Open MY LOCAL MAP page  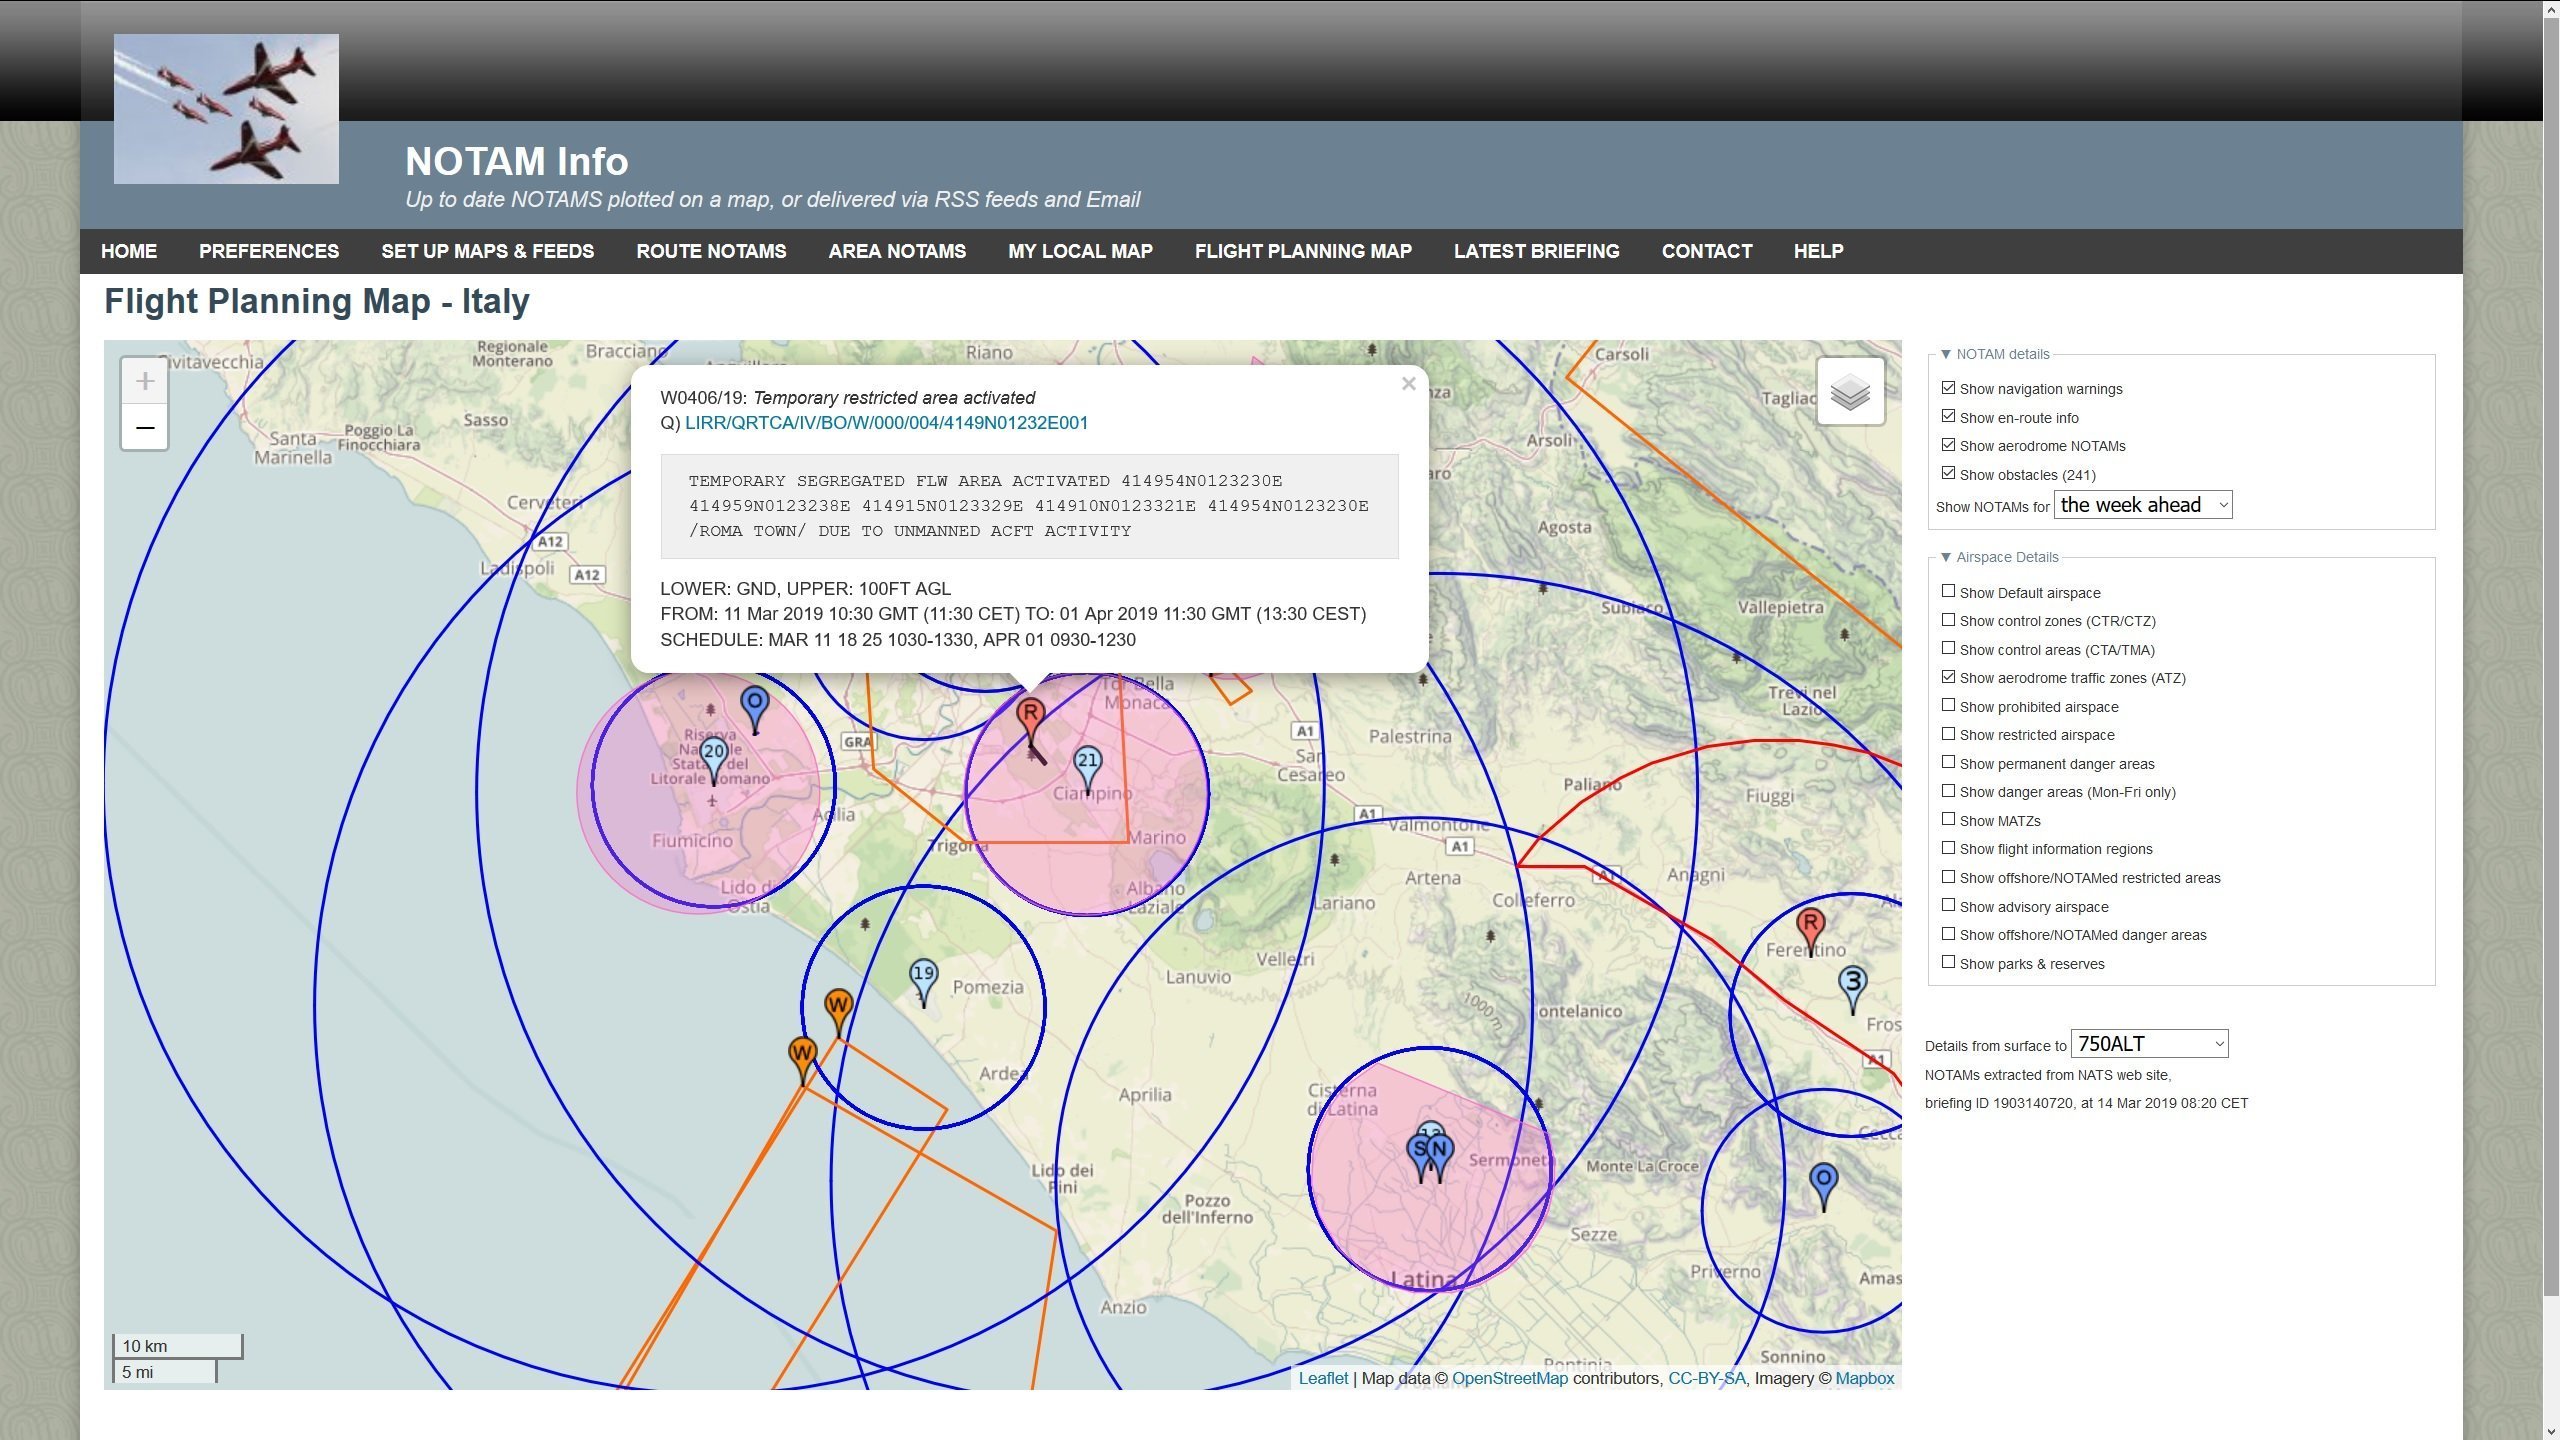click(x=1080, y=251)
